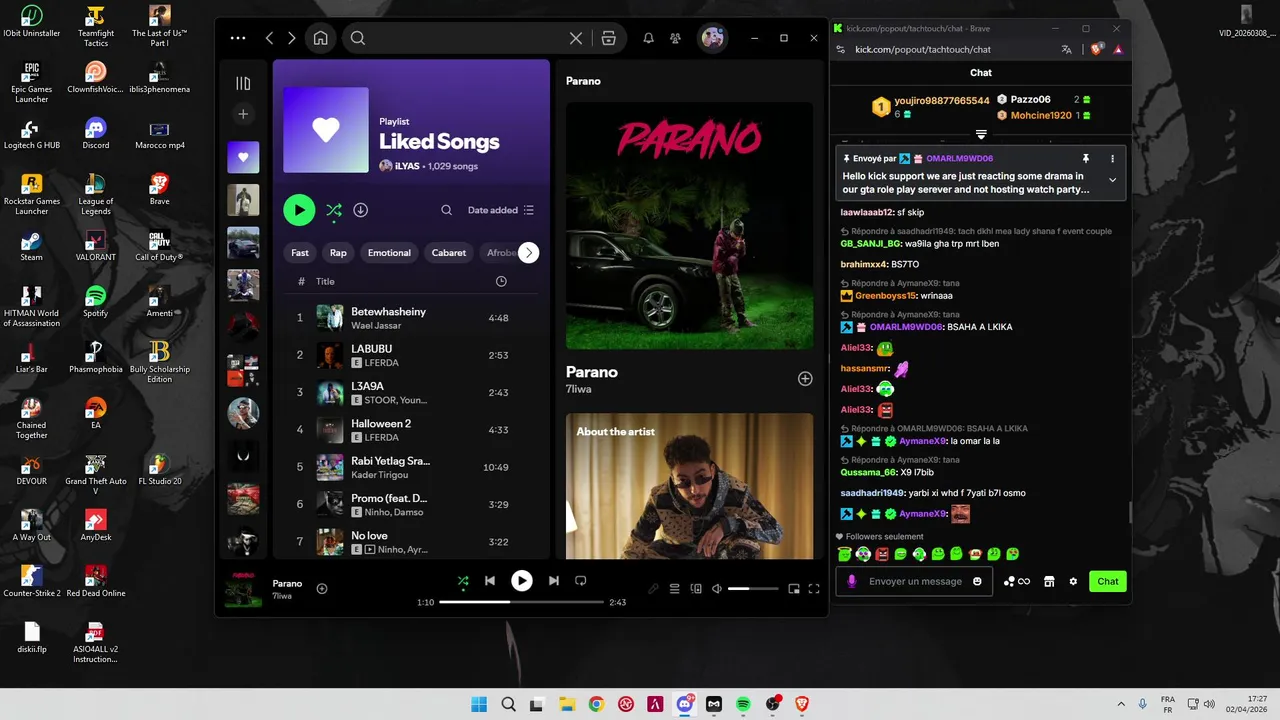Viewport: 1280px width, 720px height.
Task: Toggle shuffle in bottom player bar
Action: [x=463, y=581]
